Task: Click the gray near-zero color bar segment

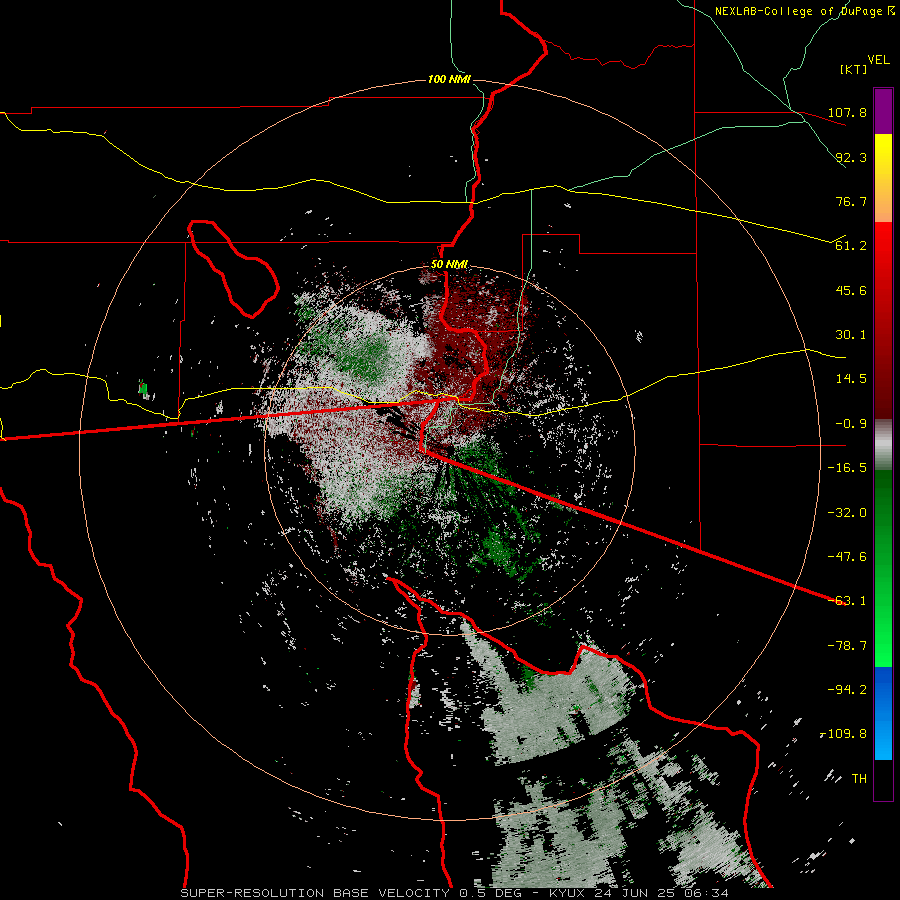Action: click(883, 445)
